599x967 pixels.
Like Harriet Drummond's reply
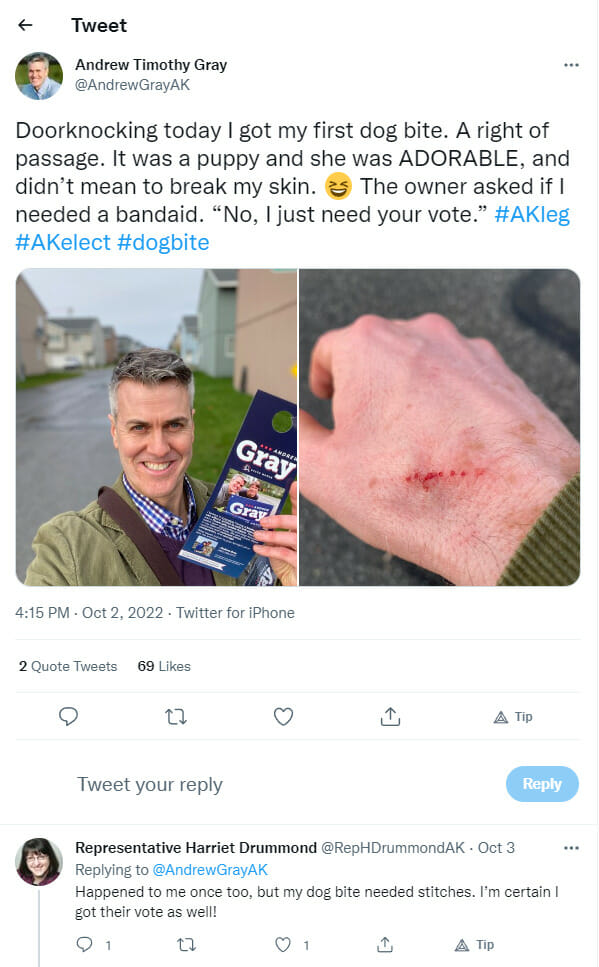[283, 945]
